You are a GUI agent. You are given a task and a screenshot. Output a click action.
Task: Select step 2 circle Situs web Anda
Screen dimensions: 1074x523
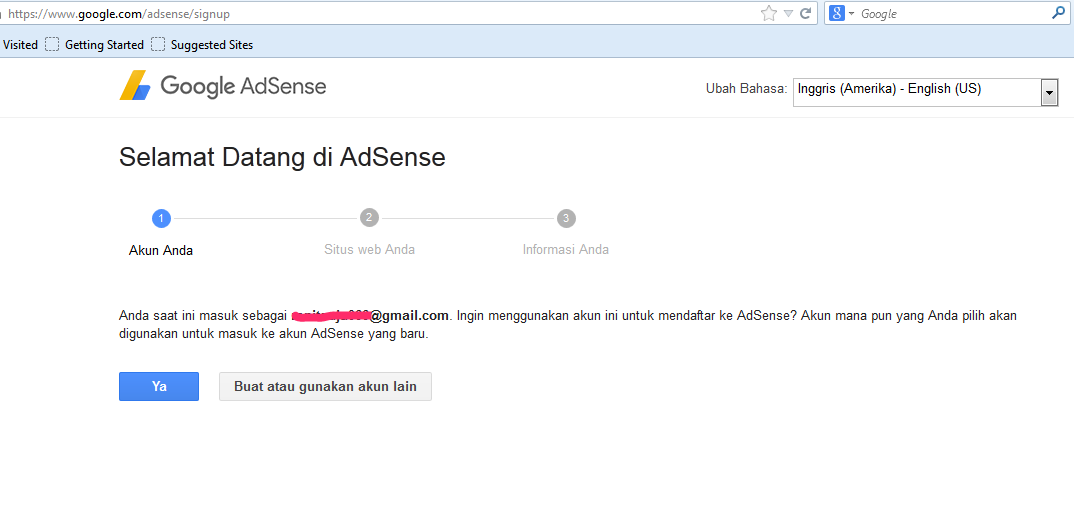[x=369, y=218]
